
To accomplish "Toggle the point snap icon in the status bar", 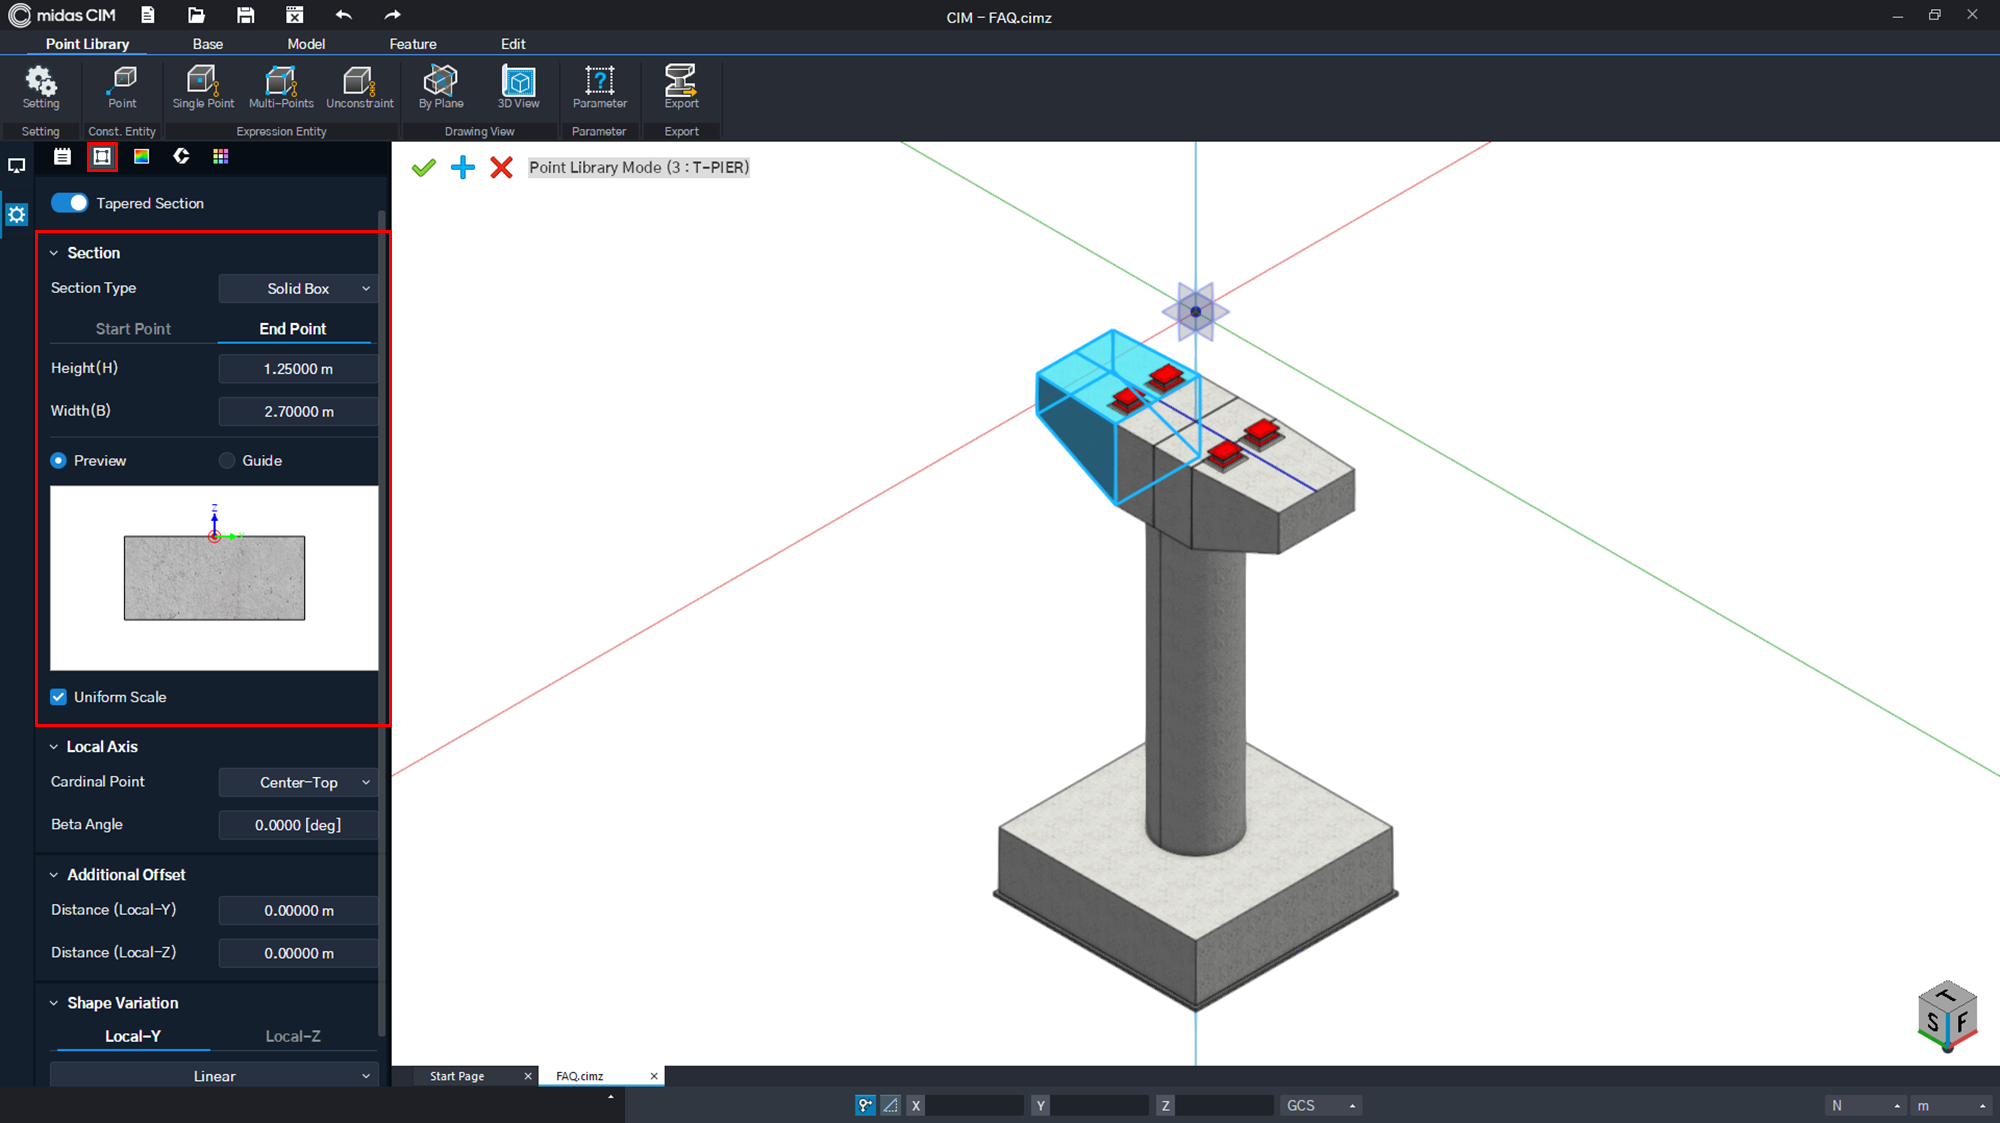I will point(865,1105).
